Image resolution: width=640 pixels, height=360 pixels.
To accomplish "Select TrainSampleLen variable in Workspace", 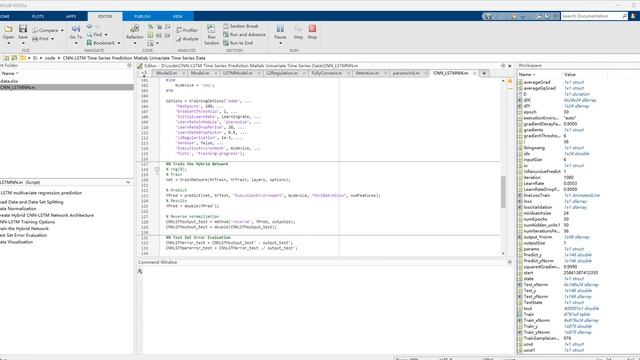I will pyautogui.click(x=541, y=338).
